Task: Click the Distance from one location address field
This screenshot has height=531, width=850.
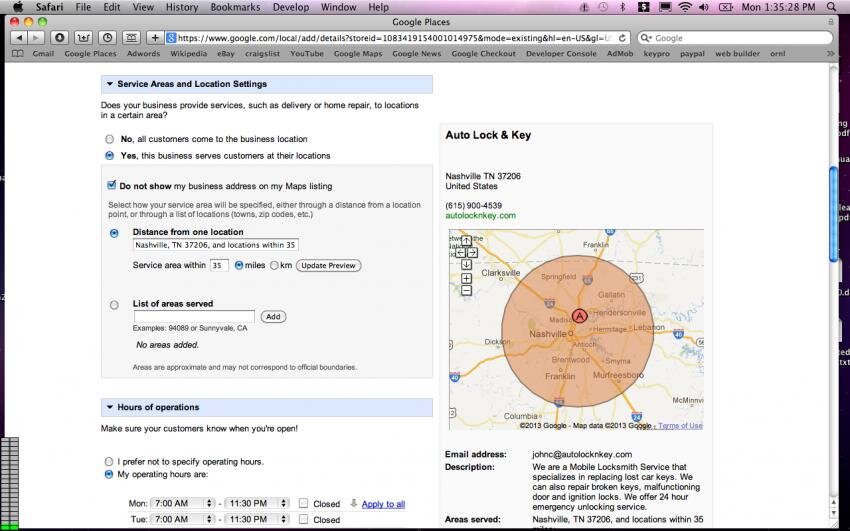Action: click(x=216, y=245)
